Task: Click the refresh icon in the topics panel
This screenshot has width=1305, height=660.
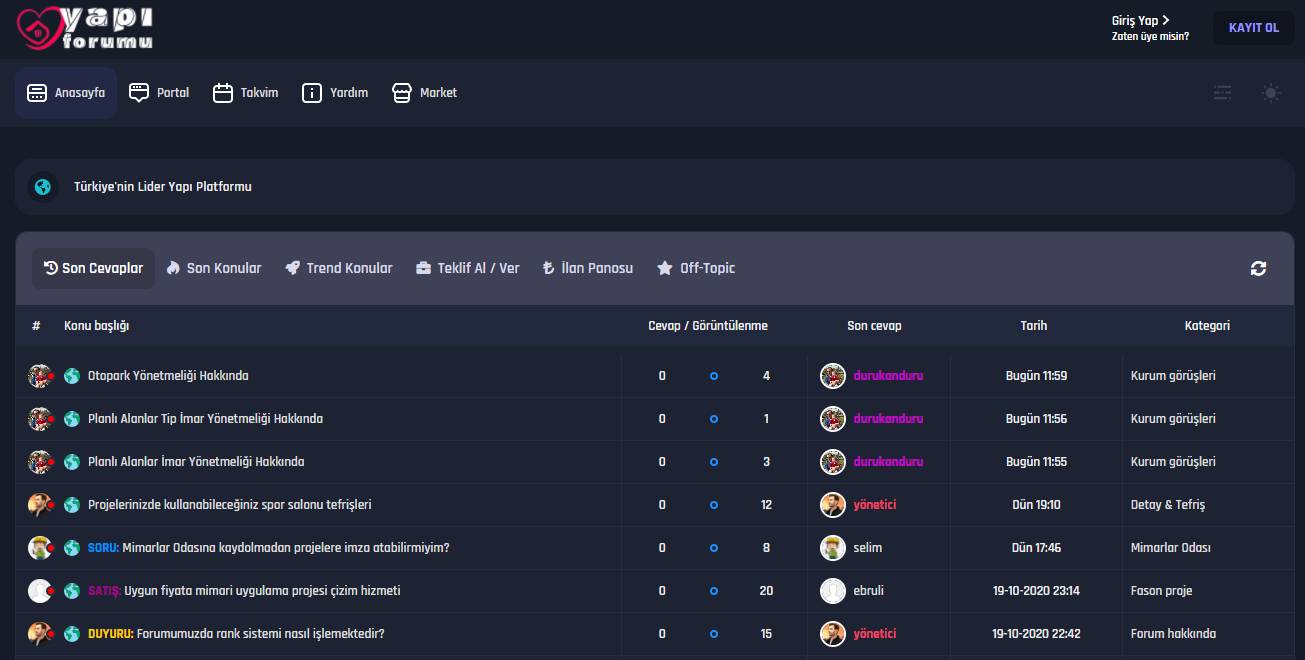Action: coord(1258,268)
